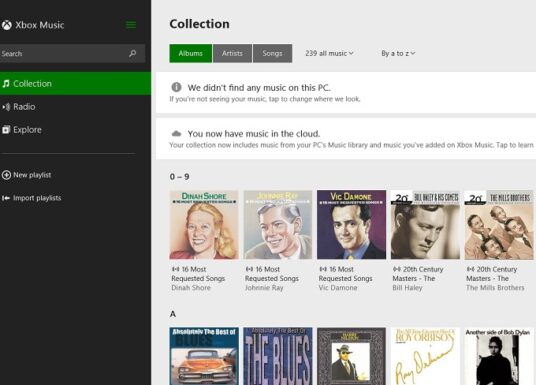The image size is (536, 385).
Task: Tap the You now have music in the cloud notice
Action: 346,138
